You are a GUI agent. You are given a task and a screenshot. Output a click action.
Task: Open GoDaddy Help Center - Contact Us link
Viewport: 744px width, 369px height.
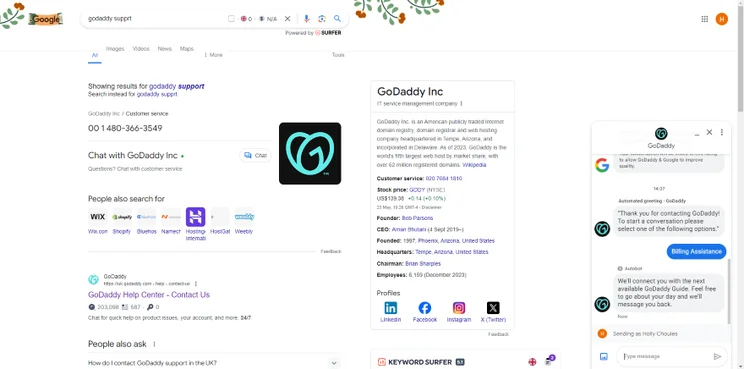click(149, 295)
